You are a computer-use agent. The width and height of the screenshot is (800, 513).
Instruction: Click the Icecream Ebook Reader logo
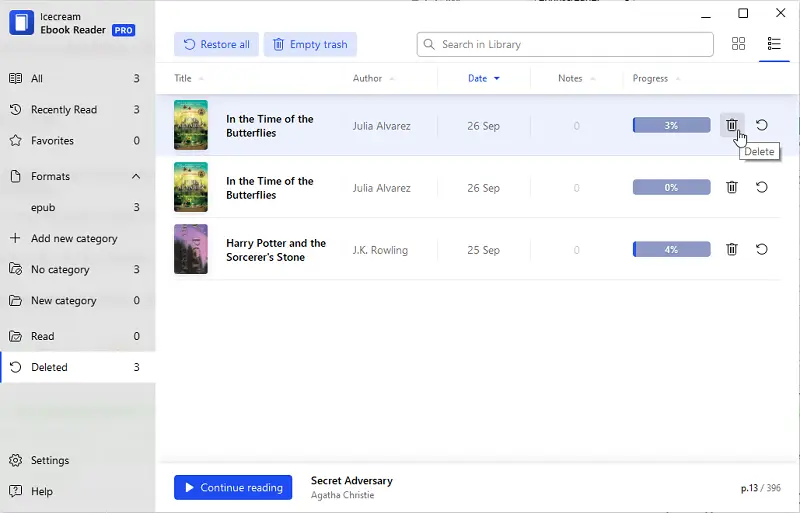pos(21,23)
